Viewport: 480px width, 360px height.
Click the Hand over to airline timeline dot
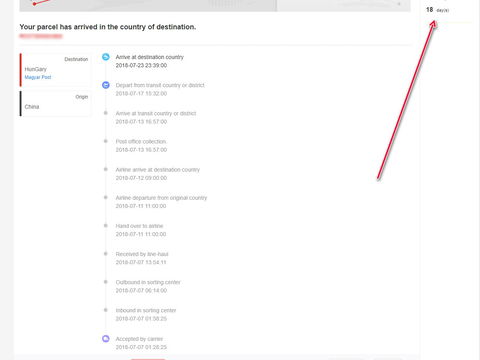point(106,226)
